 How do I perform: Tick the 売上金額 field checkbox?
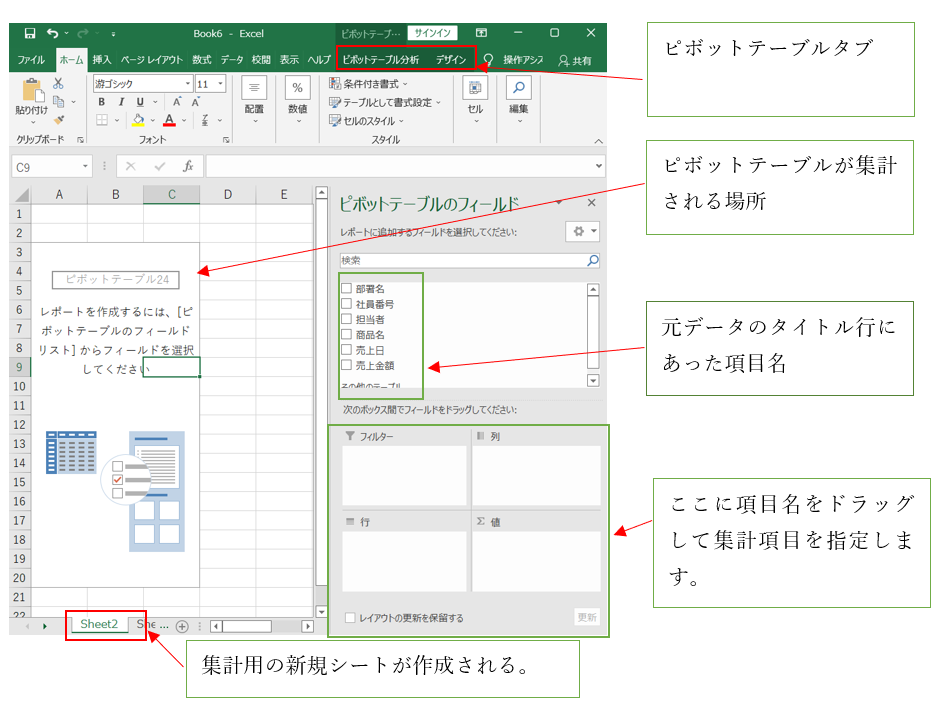pyautogui.click(x=347, y=365)
